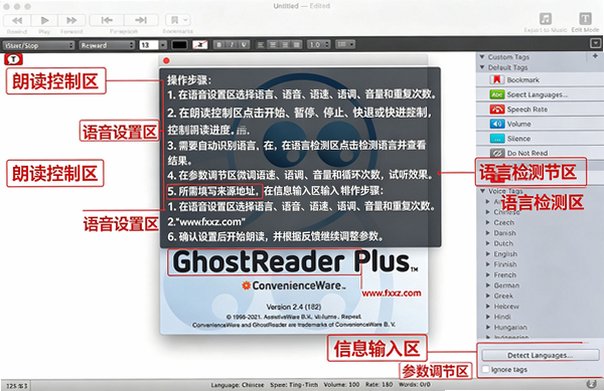Select the Volume tag icon
The image size is (604, 391).
pos(497,124)
